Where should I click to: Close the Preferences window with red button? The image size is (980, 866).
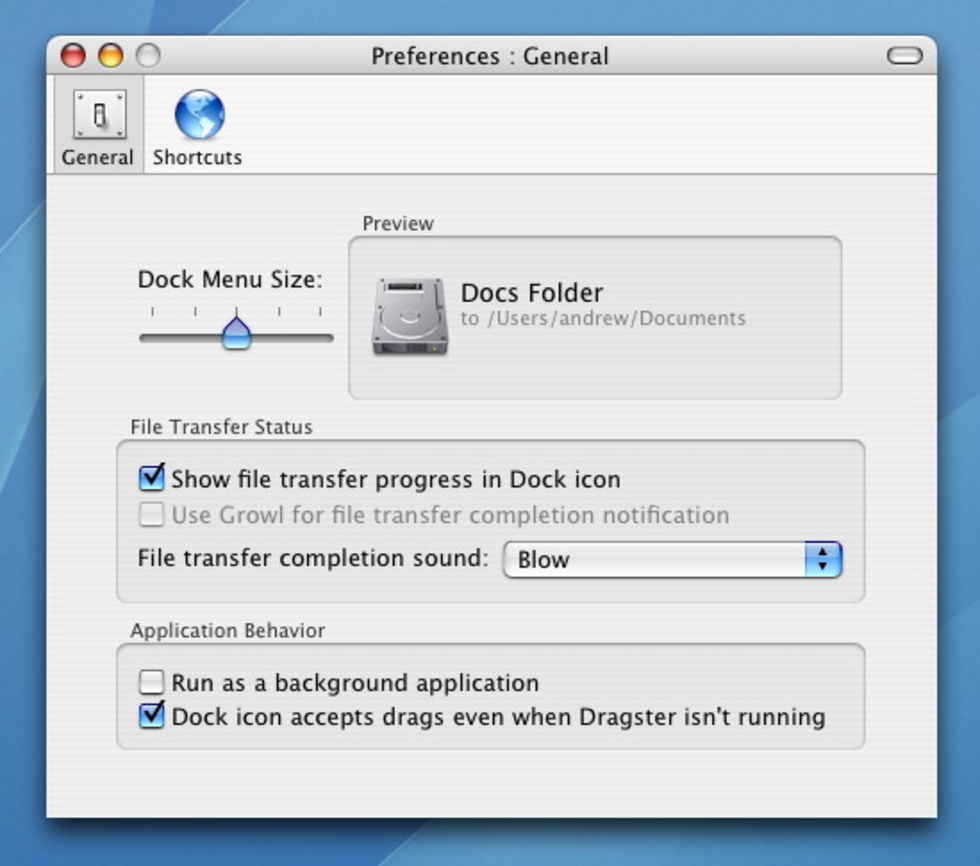tap(74, 56)
